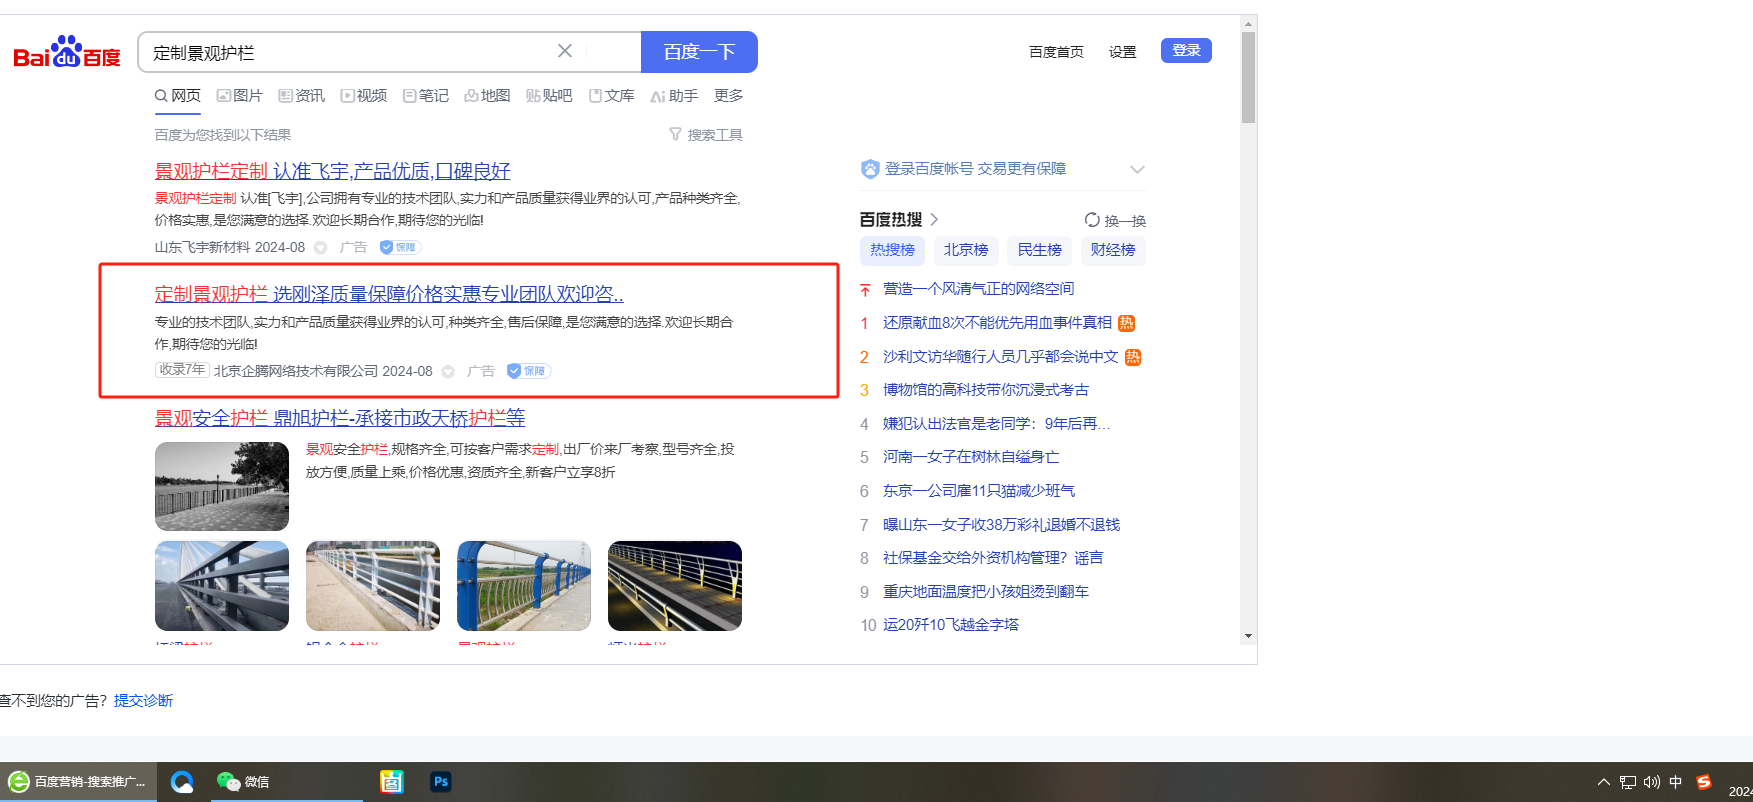Open the 更多 search category menu
Image resolution: width=1753 pixels, height=802 pixels.
pos(729,95)
